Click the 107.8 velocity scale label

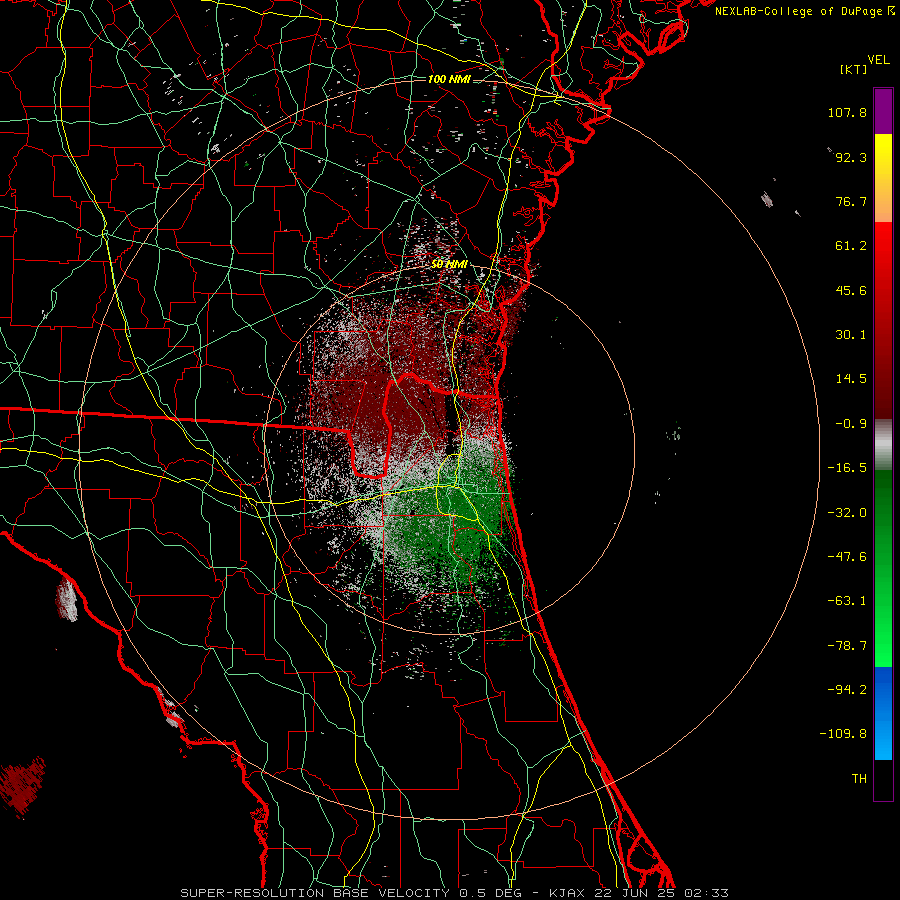pyautogui.click(x=847, y=112)
